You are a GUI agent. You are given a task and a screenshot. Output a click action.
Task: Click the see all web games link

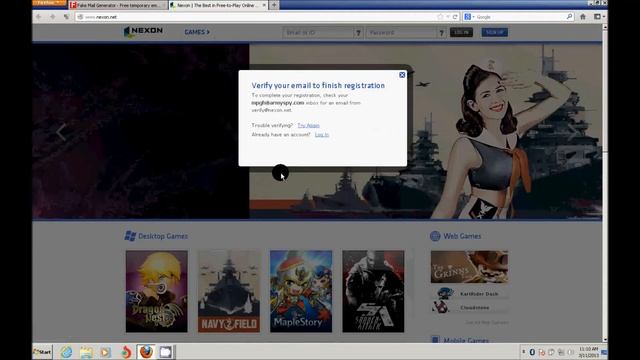point(487,322)
